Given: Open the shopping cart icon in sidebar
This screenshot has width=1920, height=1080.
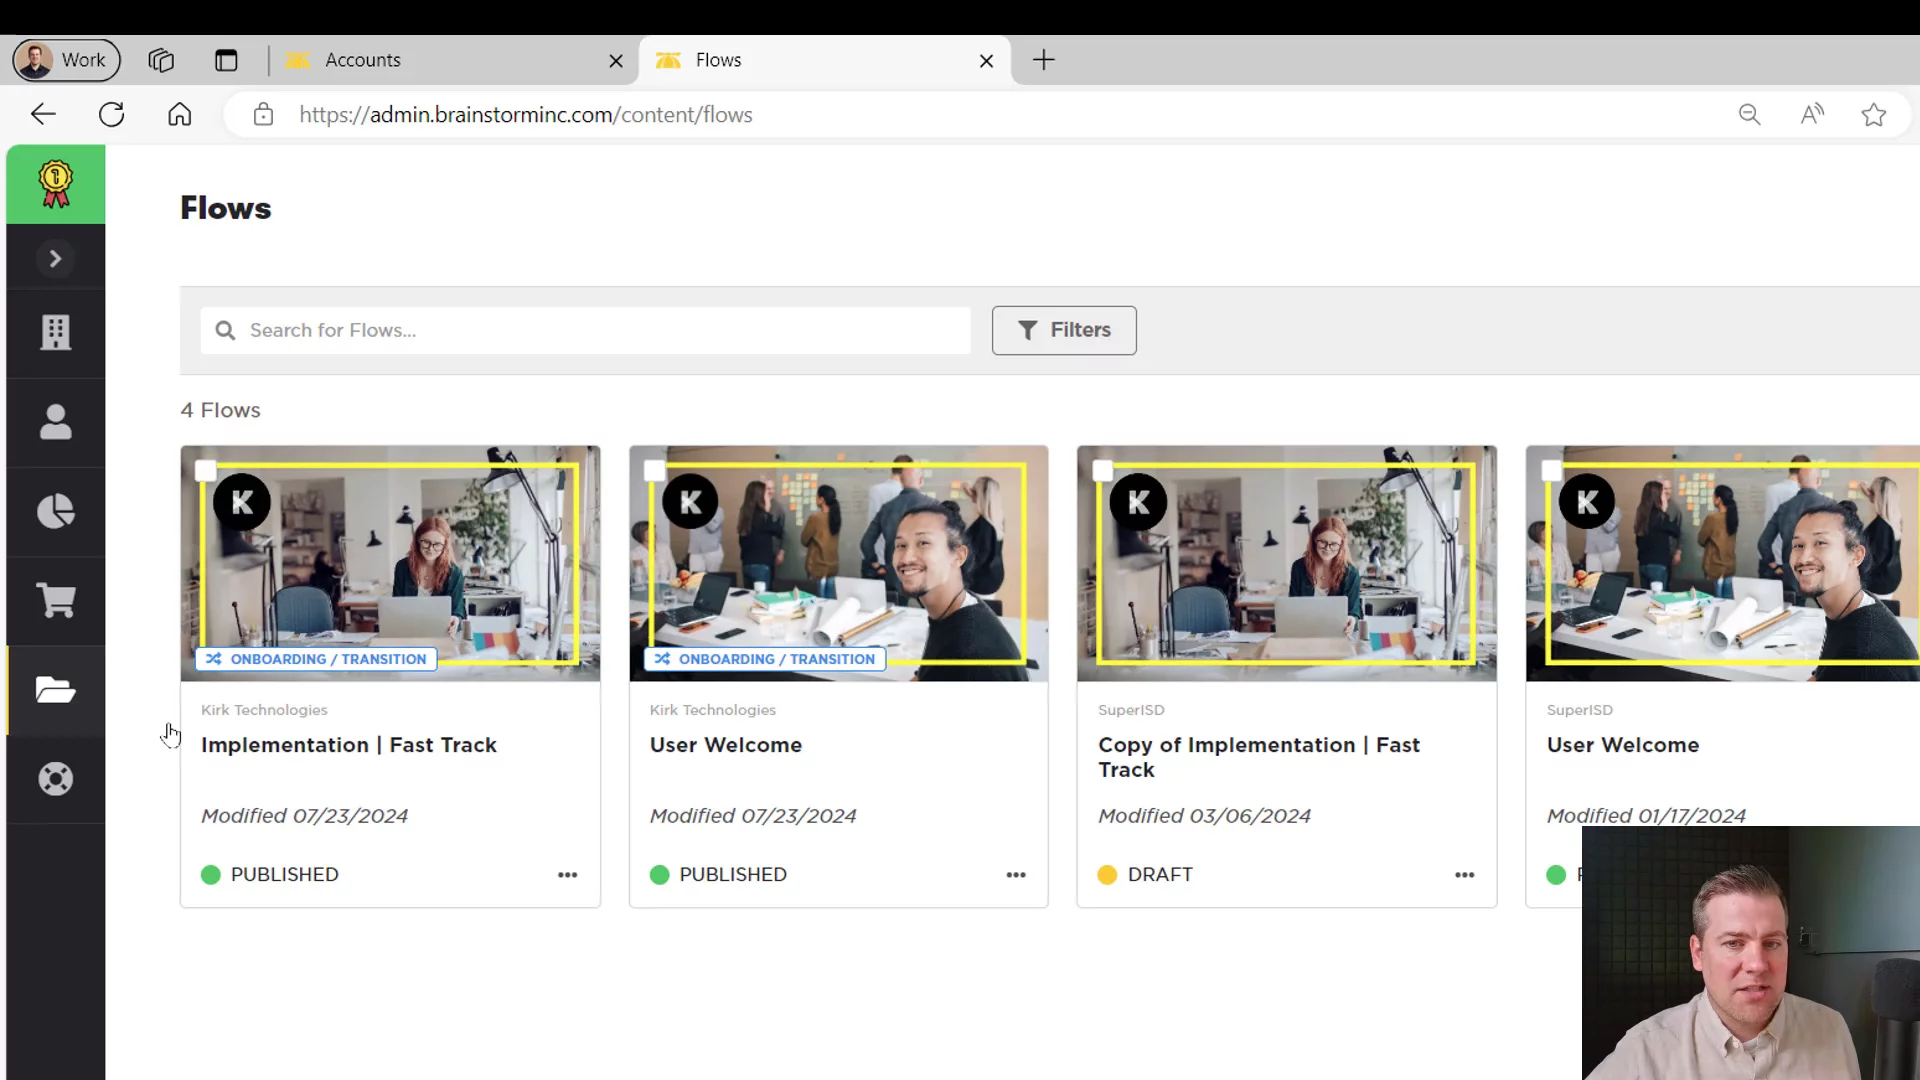Looking at the screenshot, I should pos(56,600).
